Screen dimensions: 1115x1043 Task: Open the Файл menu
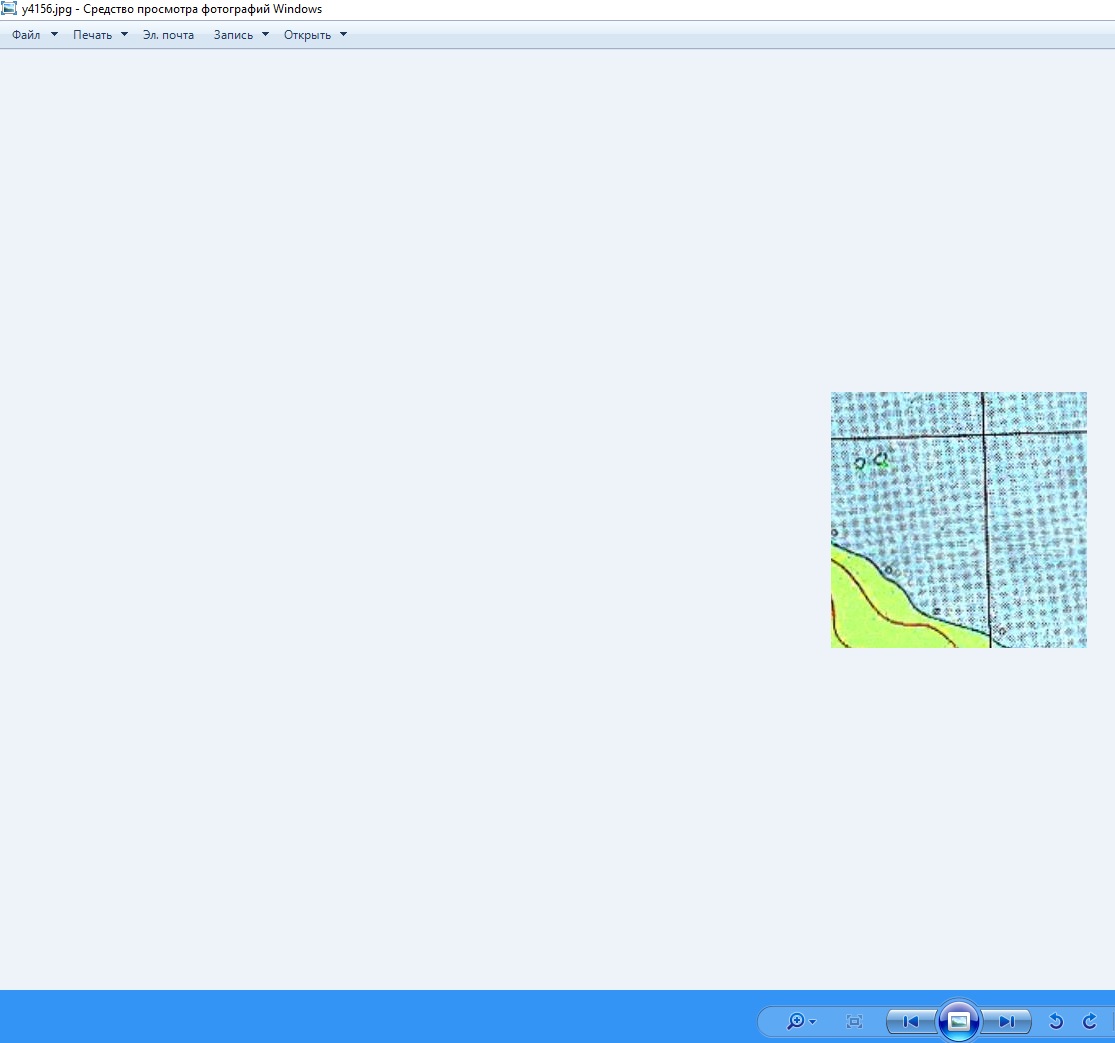(x=26, y=35)
